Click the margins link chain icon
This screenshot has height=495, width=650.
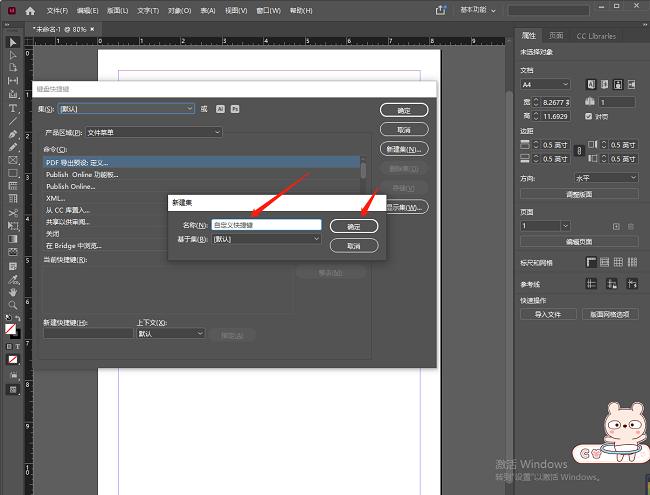click(x=578, y=149)
